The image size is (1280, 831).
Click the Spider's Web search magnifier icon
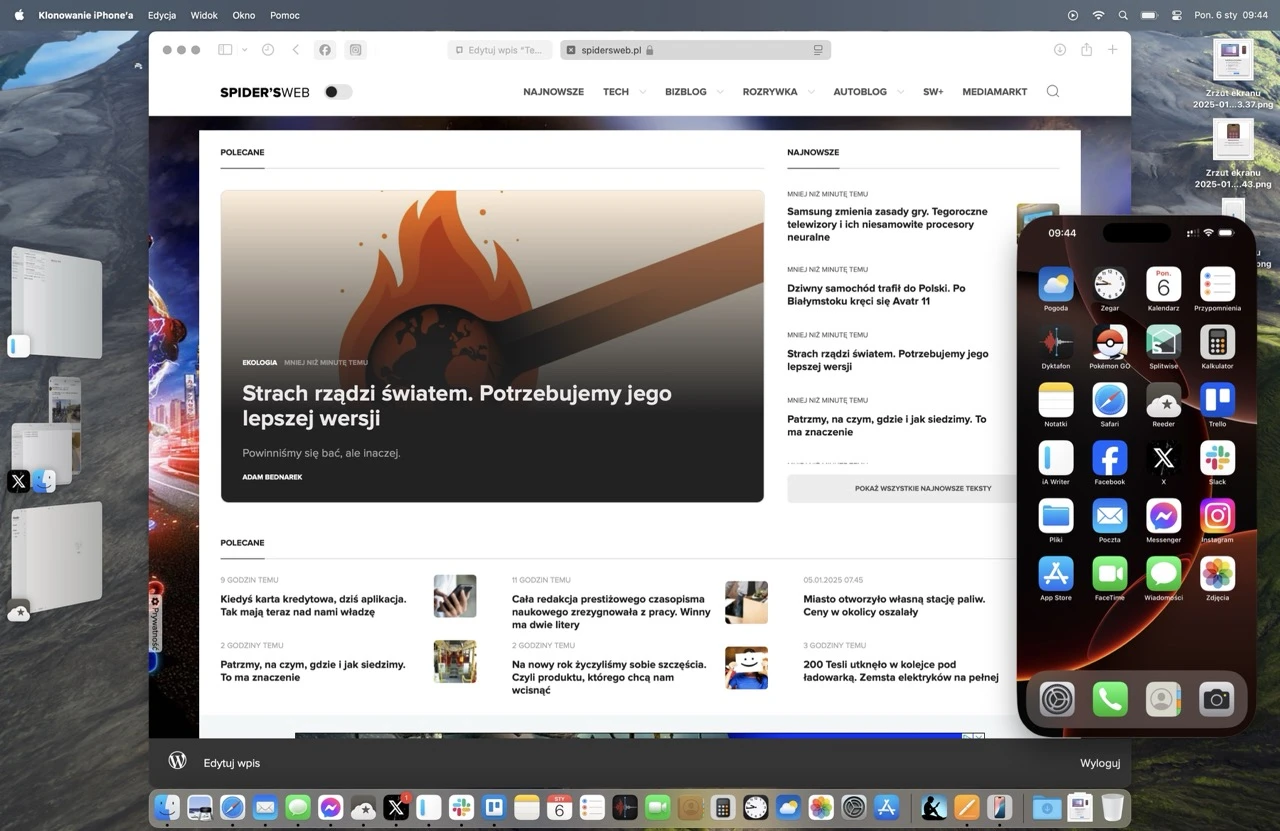(x=1052, y=91)
